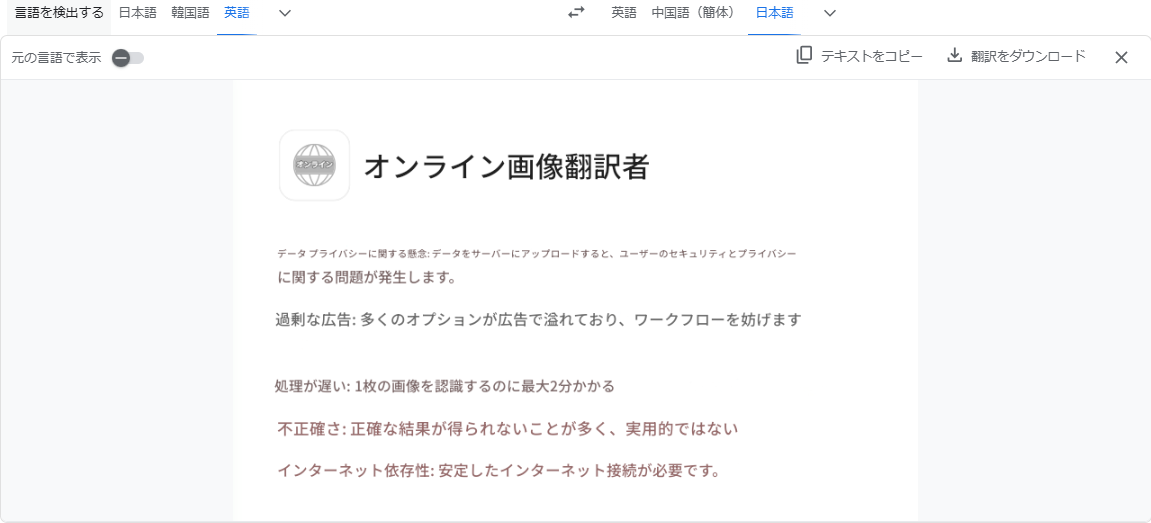Image resolution: width=1151 pixels, height=523 pixels.
Task: Click the download translation icon
Action: coord(954,56)
